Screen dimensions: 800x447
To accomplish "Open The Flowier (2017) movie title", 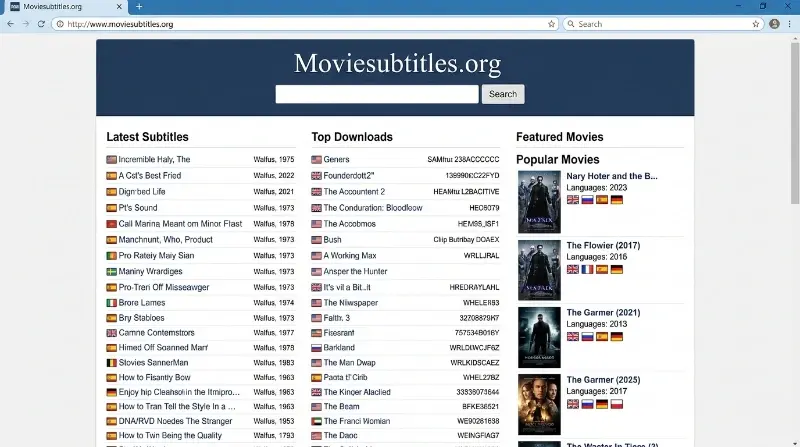I will point(603,245).
